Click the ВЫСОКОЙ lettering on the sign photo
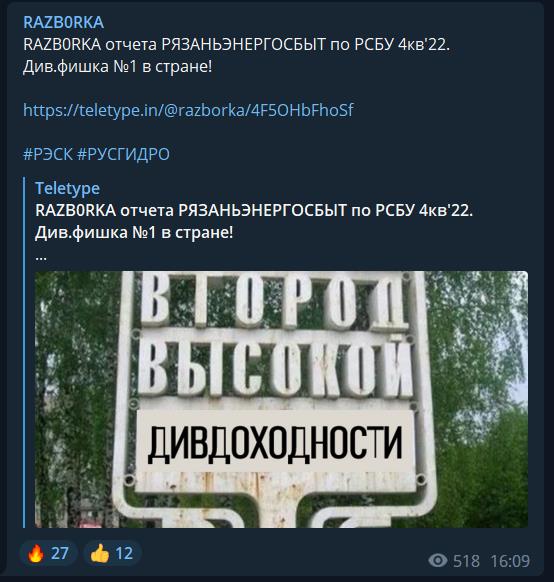 click(x=275, y=371)
